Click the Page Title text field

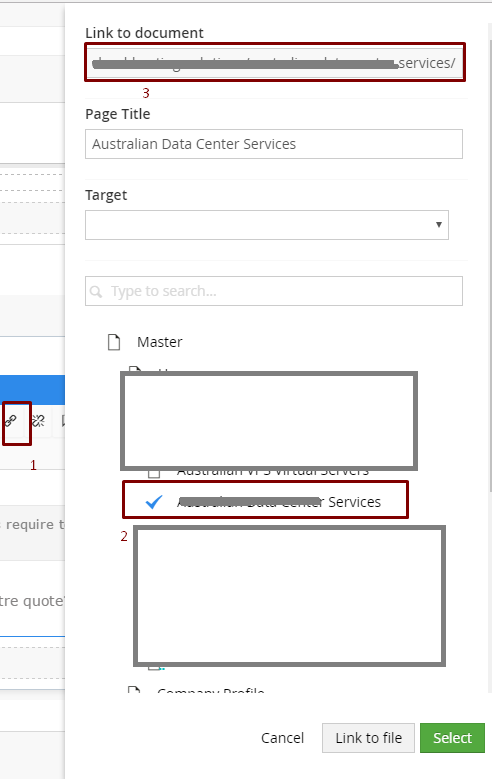[274, 144]
